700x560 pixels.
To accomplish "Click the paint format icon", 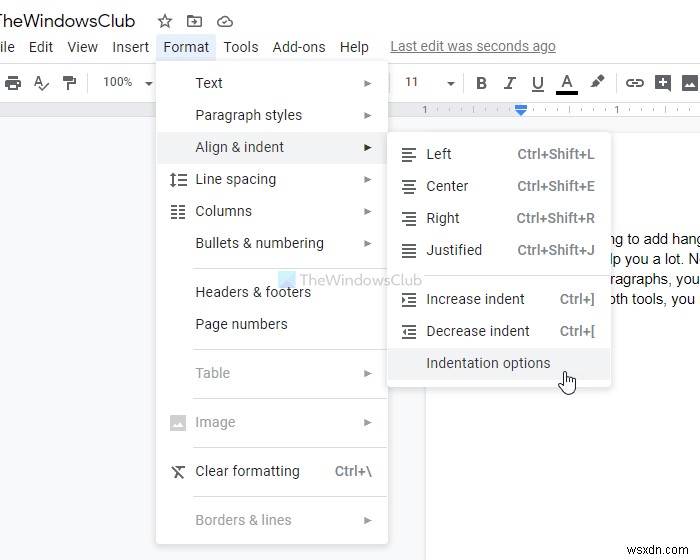I will [x=69, y=83].
